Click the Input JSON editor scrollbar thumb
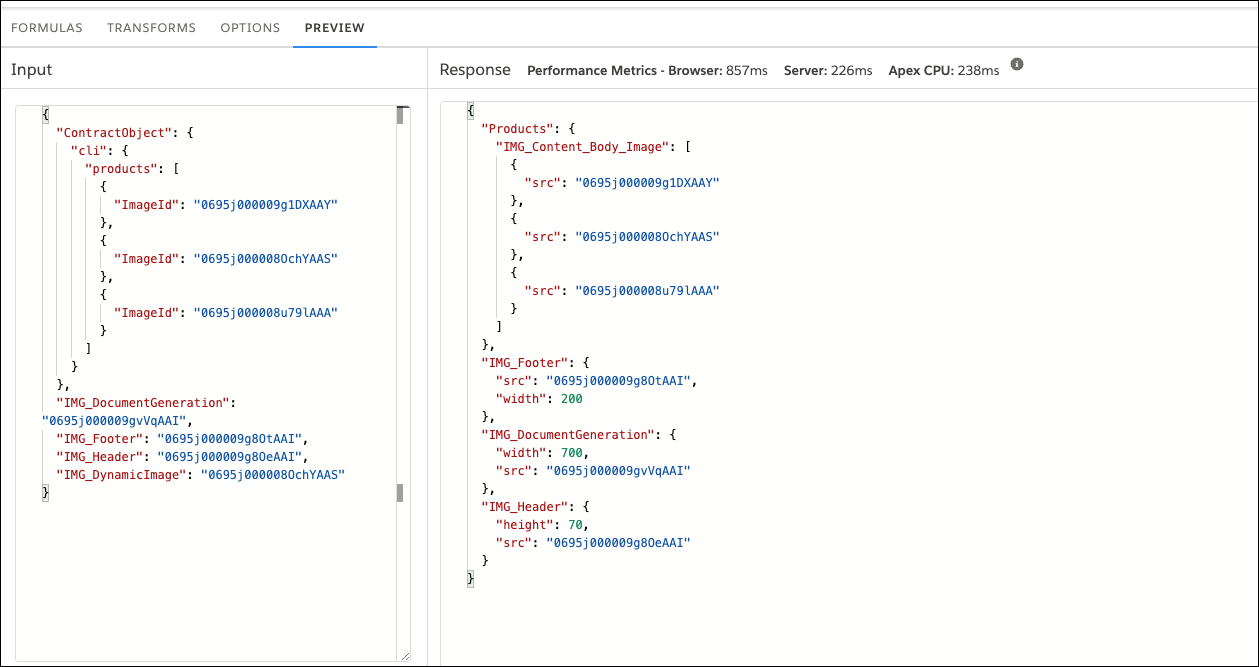The width and height of the screenshot is (1259, 667). [x=400, y=115]
